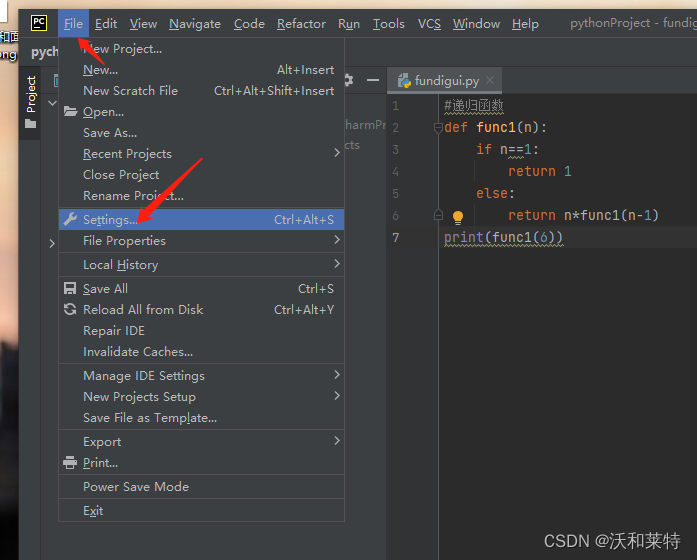Image resolution: width=697 pixels, height=560 pixels.
Task: Switch to the fundigui.py editor tab
Action: (446, 81)
